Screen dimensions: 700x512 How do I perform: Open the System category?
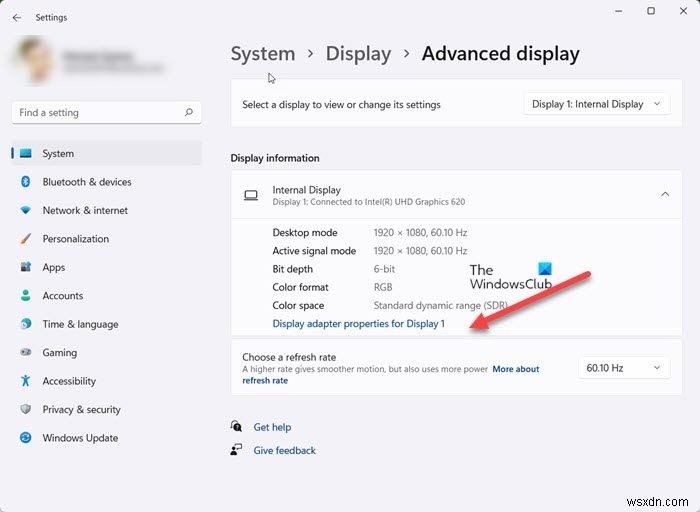[106, 154]
